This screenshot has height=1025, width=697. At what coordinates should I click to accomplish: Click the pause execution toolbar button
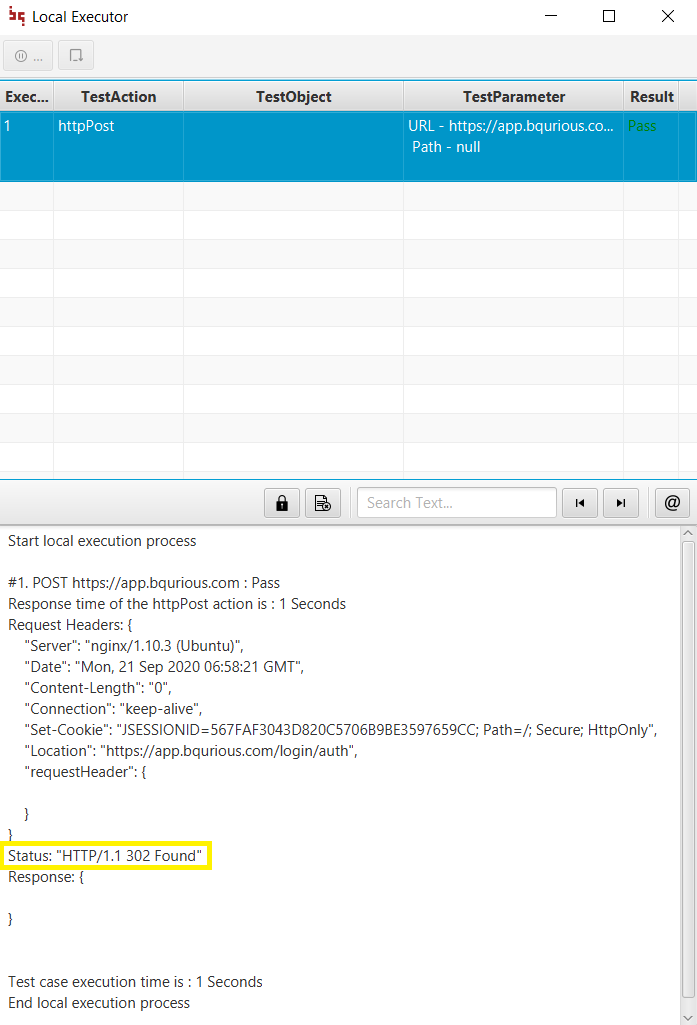[28, 56]
